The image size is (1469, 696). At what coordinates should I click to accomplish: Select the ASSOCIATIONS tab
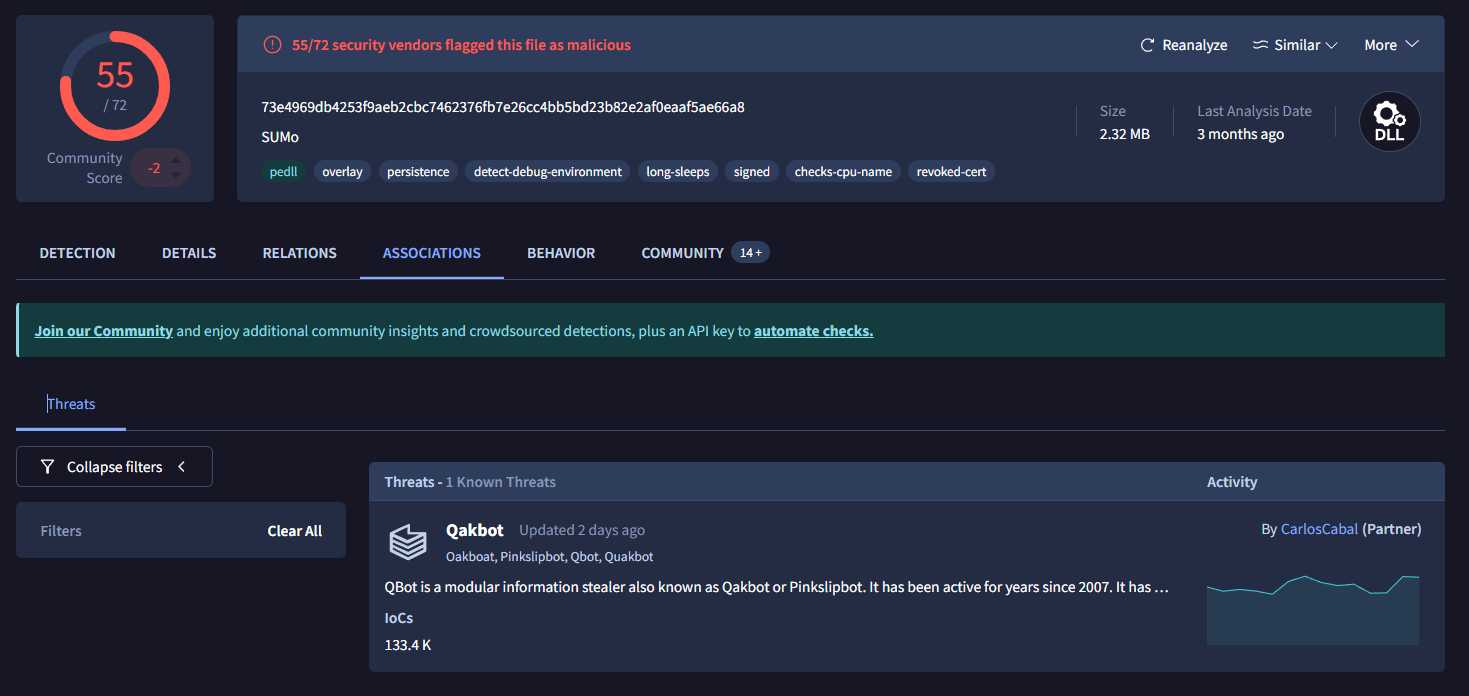pos(432,253)
